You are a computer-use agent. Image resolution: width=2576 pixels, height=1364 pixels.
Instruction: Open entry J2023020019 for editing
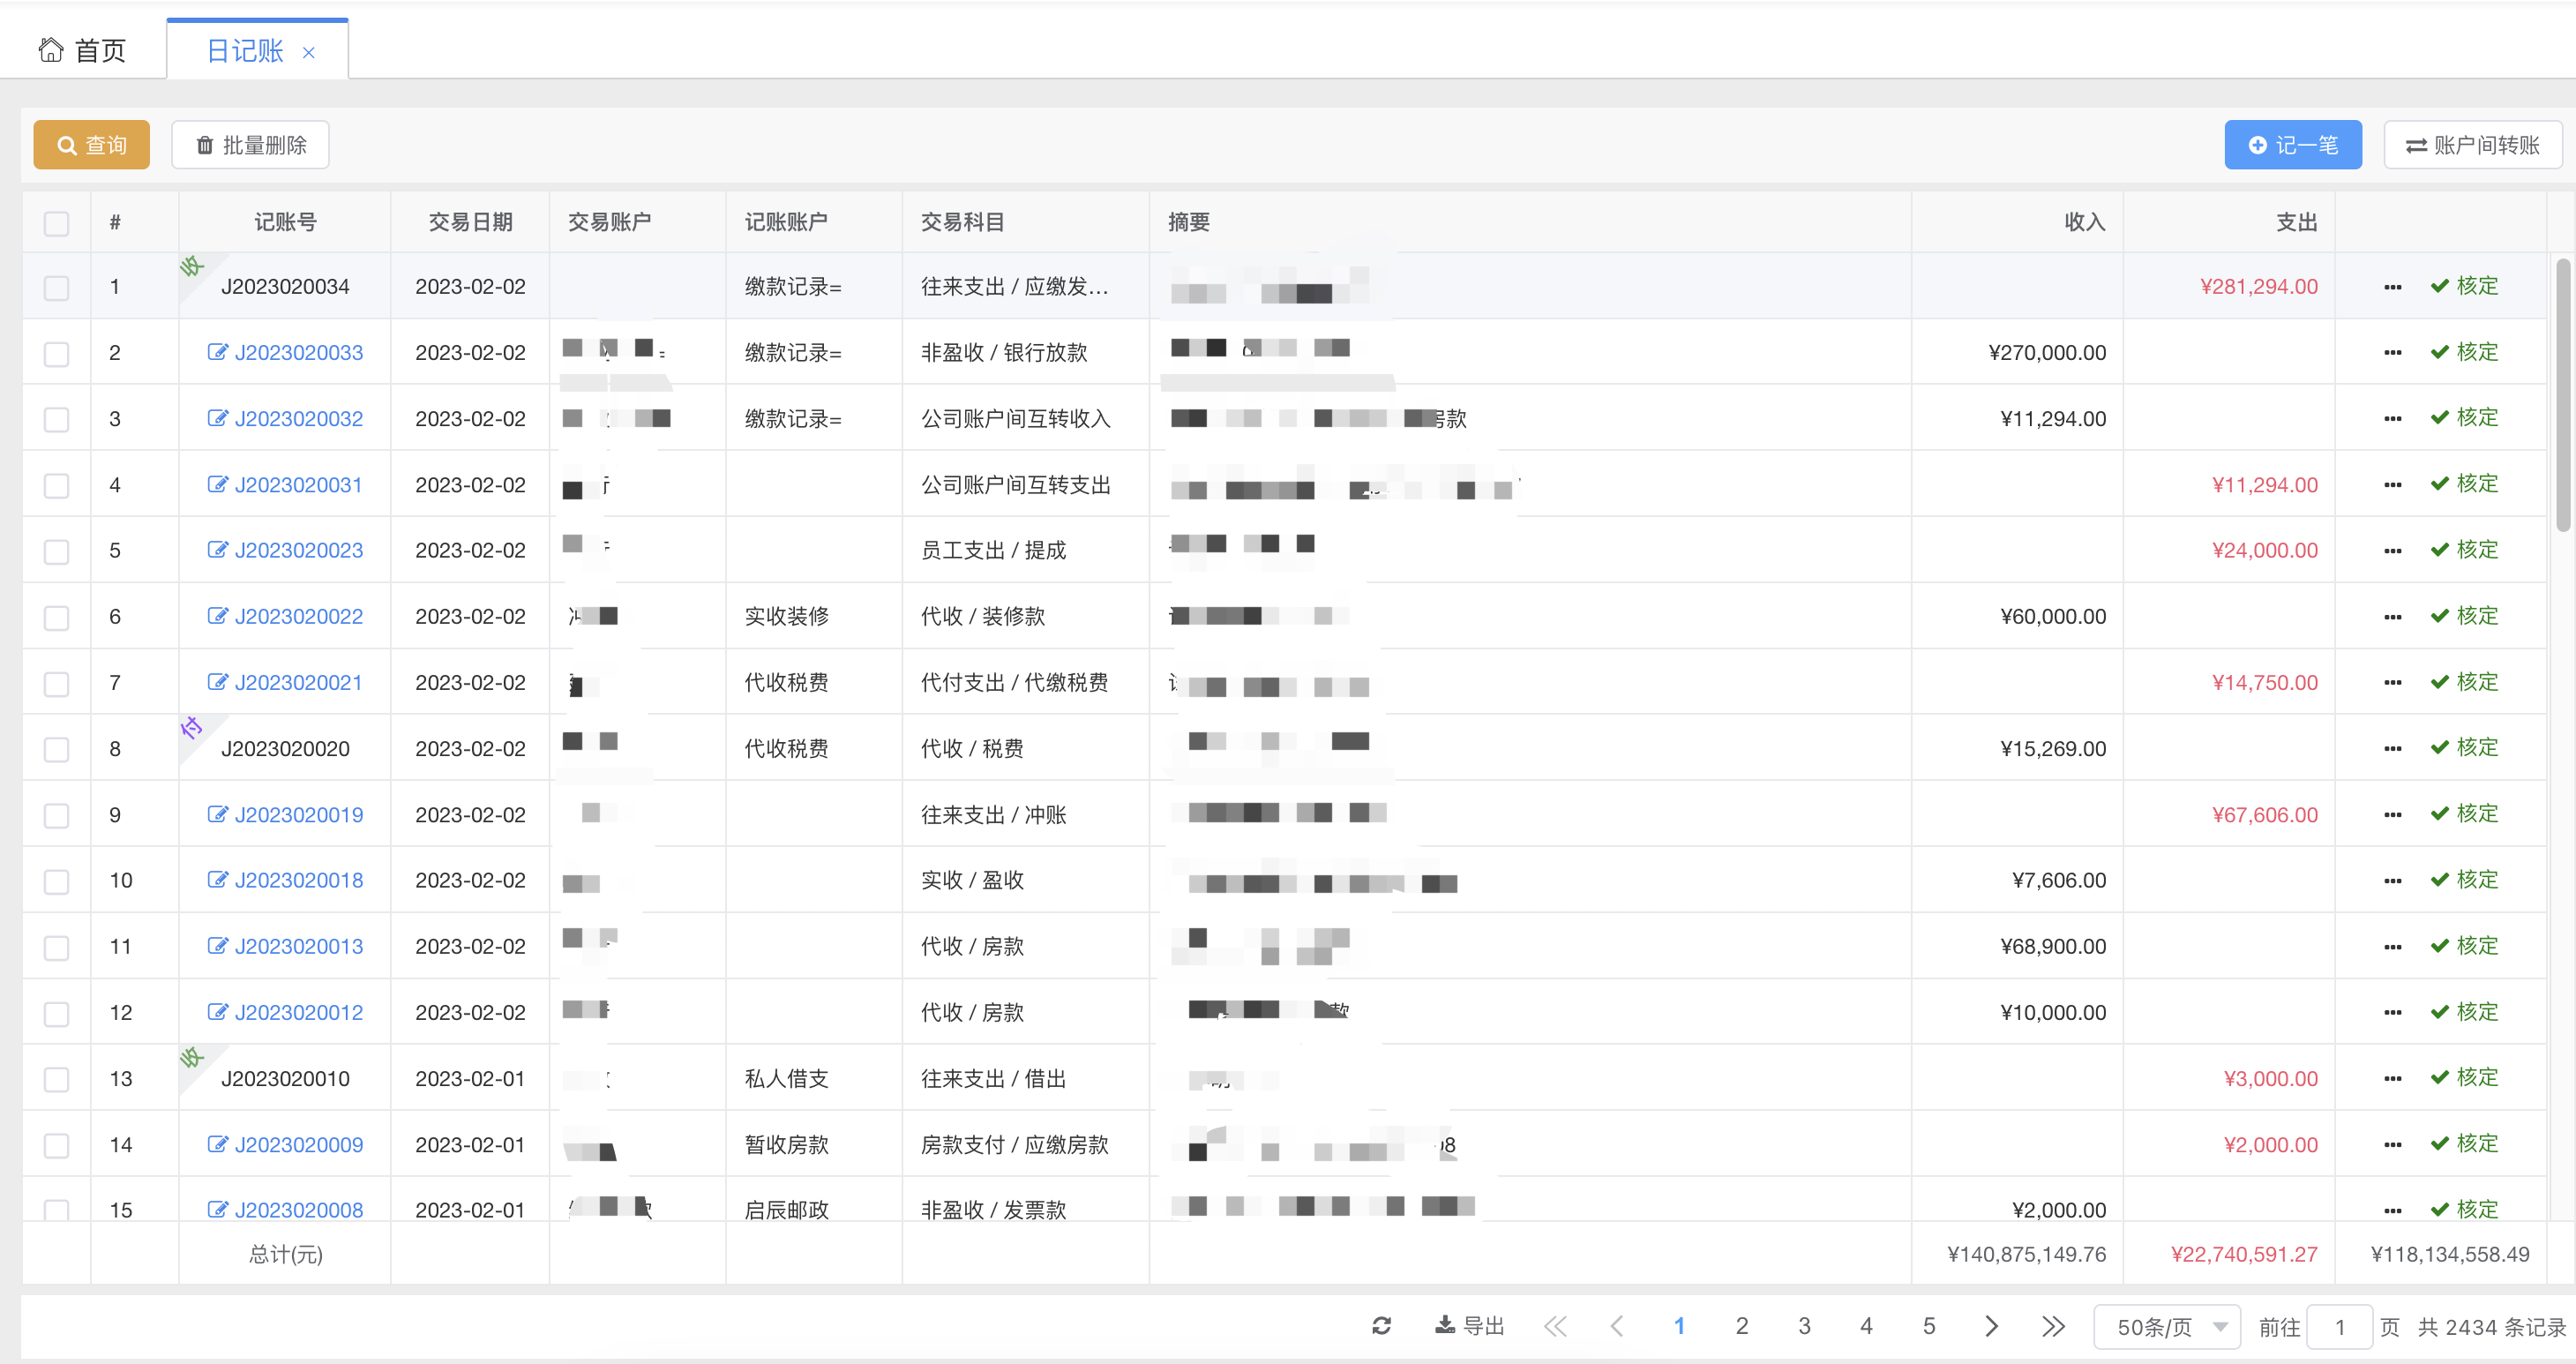(285, 814)
